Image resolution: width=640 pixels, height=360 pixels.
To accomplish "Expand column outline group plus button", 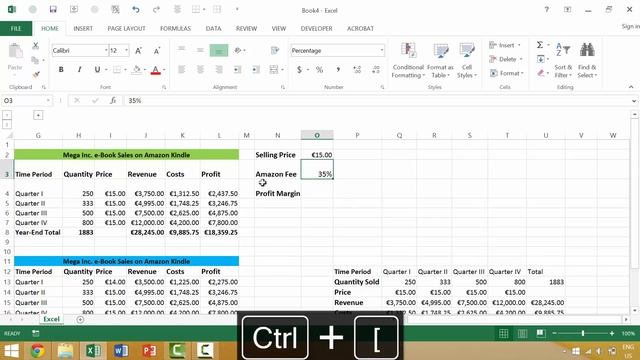I will click(38, 116).
